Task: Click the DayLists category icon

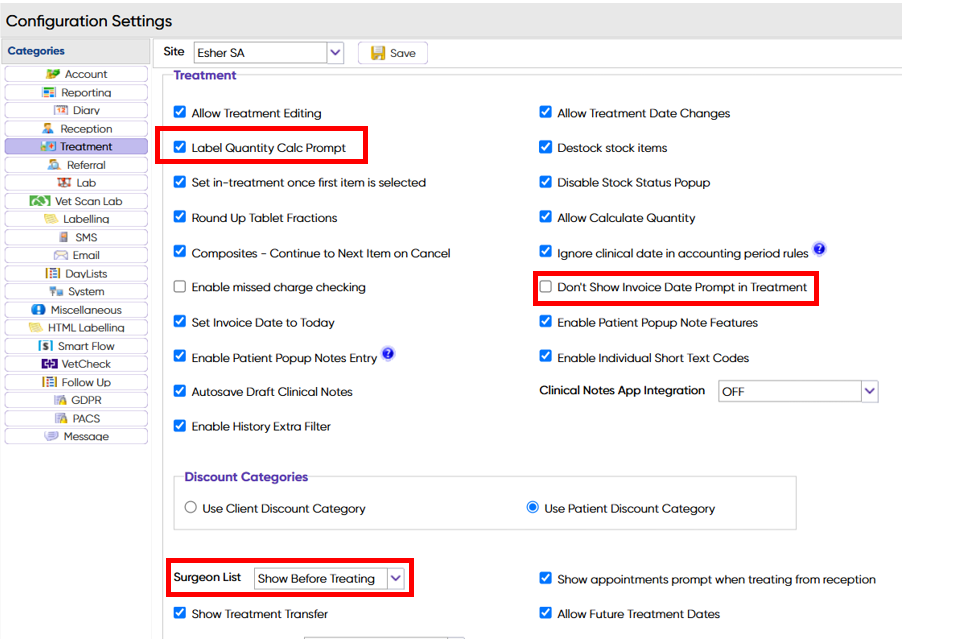Action: click(53, 273)
